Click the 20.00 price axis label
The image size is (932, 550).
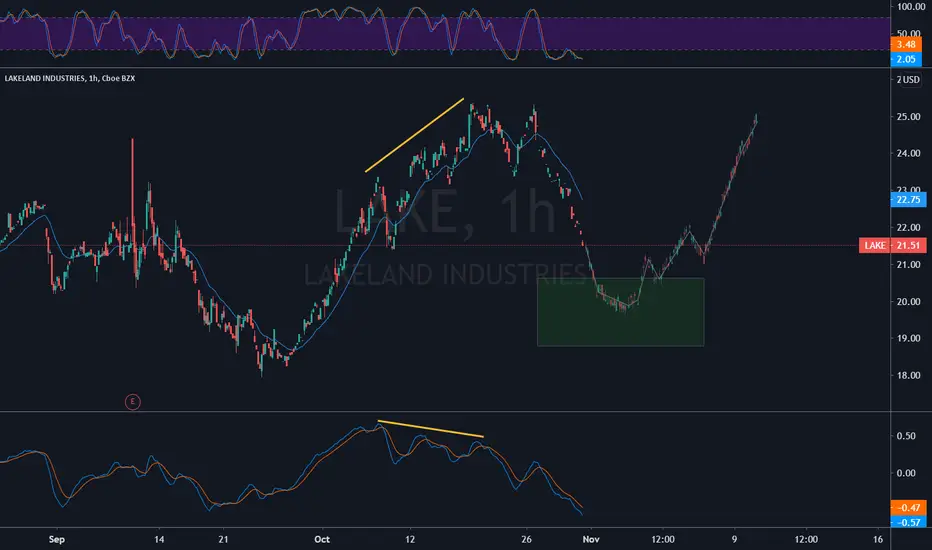908,301
